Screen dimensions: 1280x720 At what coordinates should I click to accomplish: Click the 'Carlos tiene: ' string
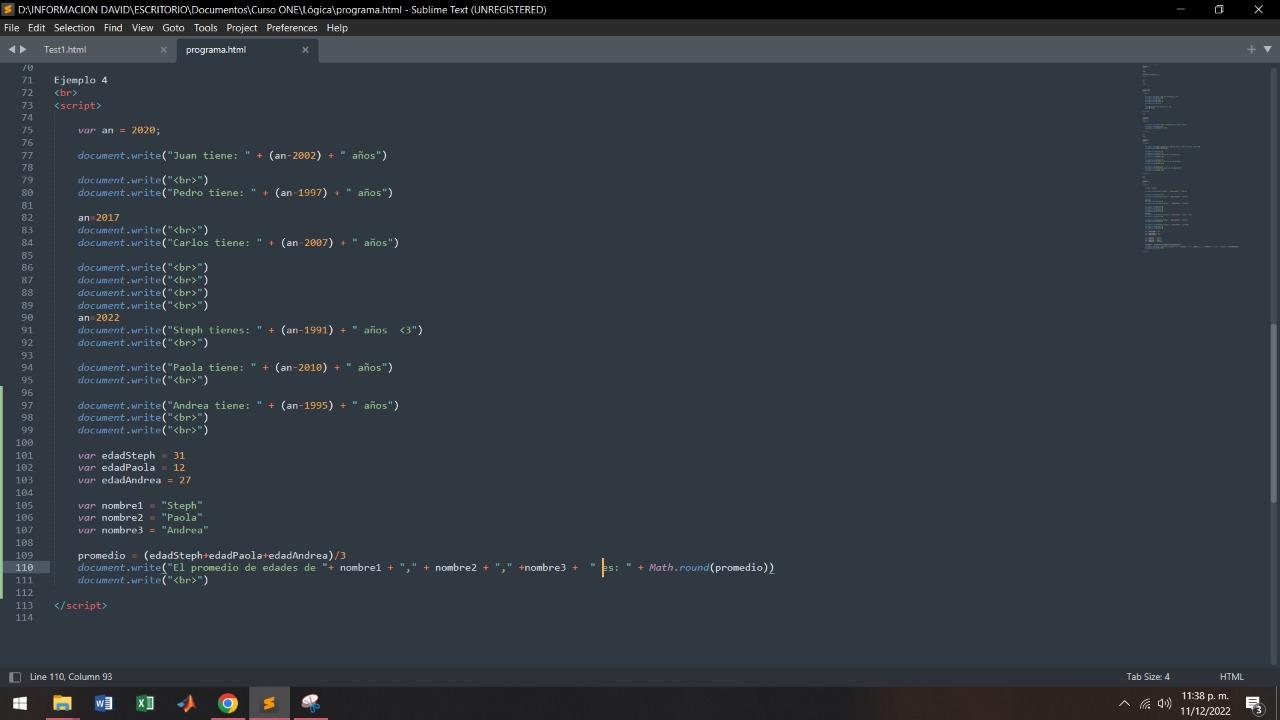coord(217,242)
